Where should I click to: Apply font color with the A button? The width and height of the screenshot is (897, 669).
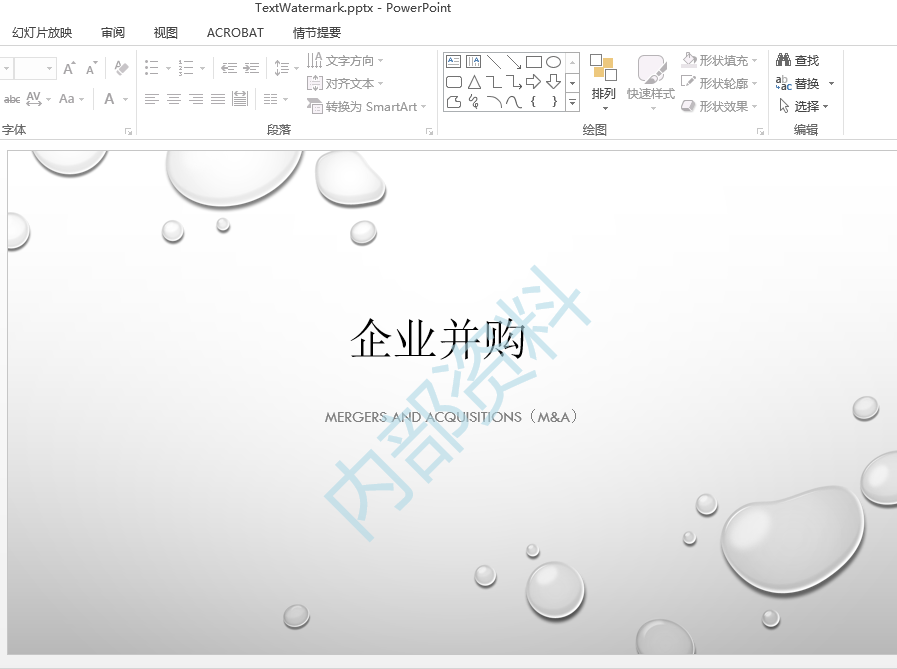tap(109, 99)
